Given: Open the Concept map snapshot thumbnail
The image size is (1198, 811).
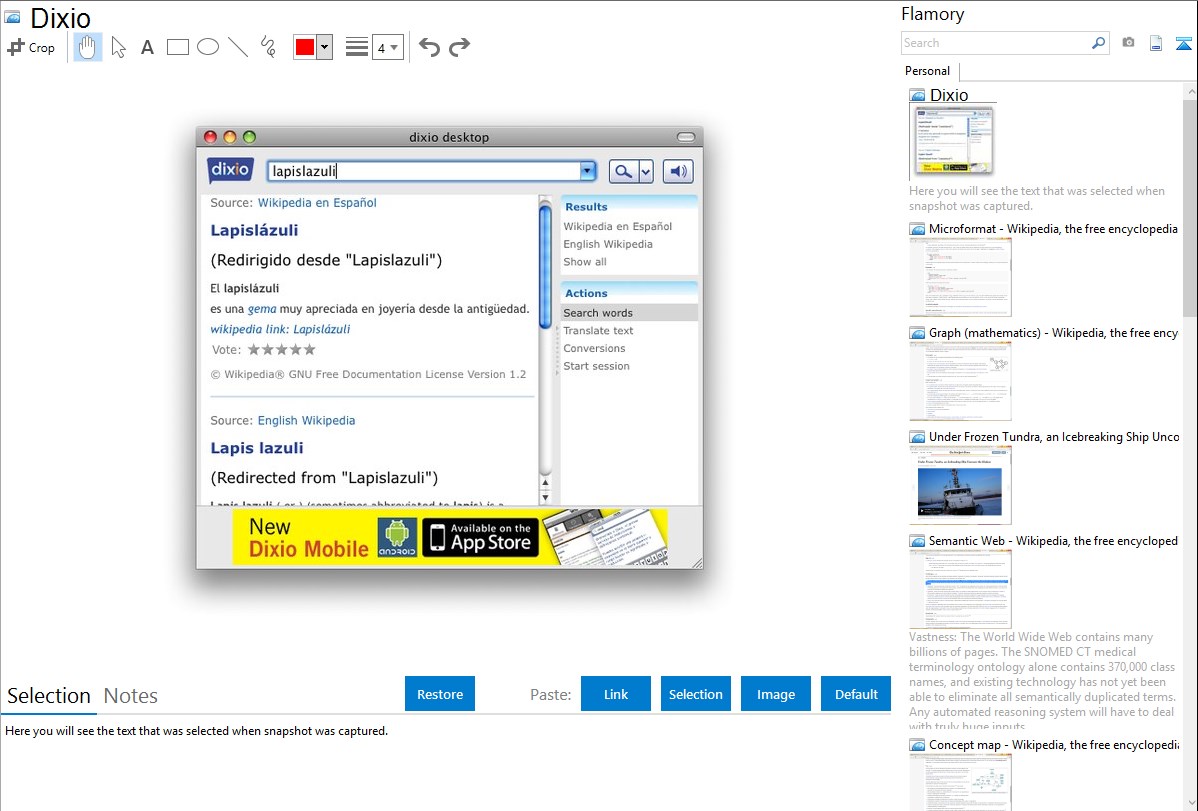Looking at the screenshot, I should 960,782.
